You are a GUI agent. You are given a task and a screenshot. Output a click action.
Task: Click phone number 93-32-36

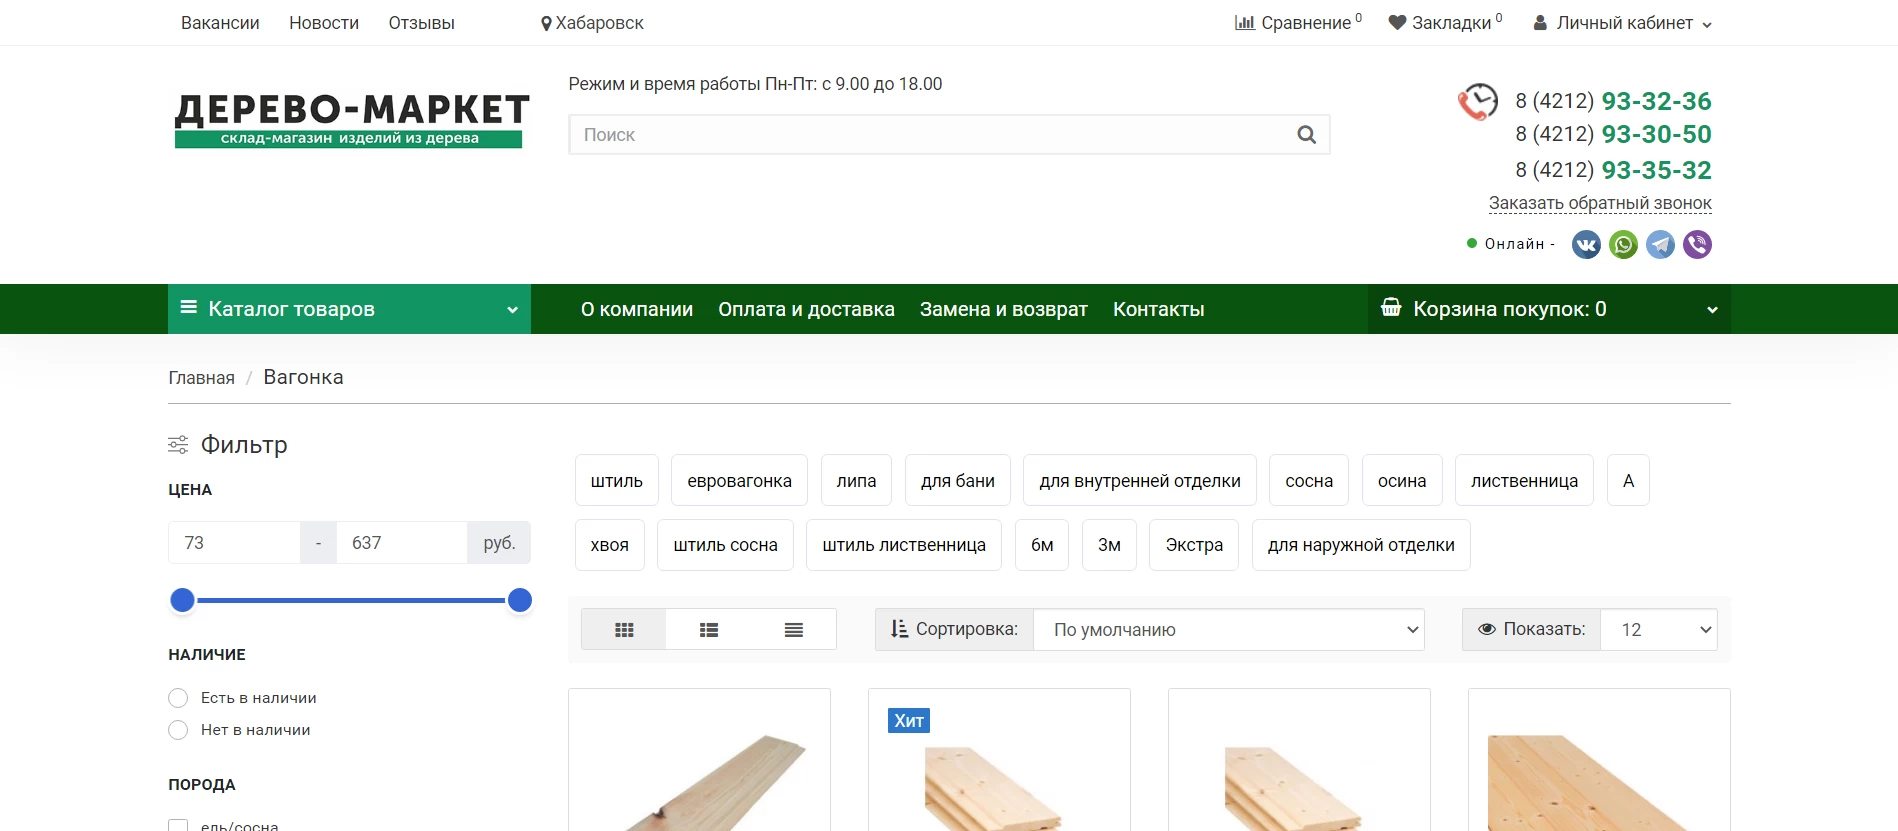coord(1656,101)
